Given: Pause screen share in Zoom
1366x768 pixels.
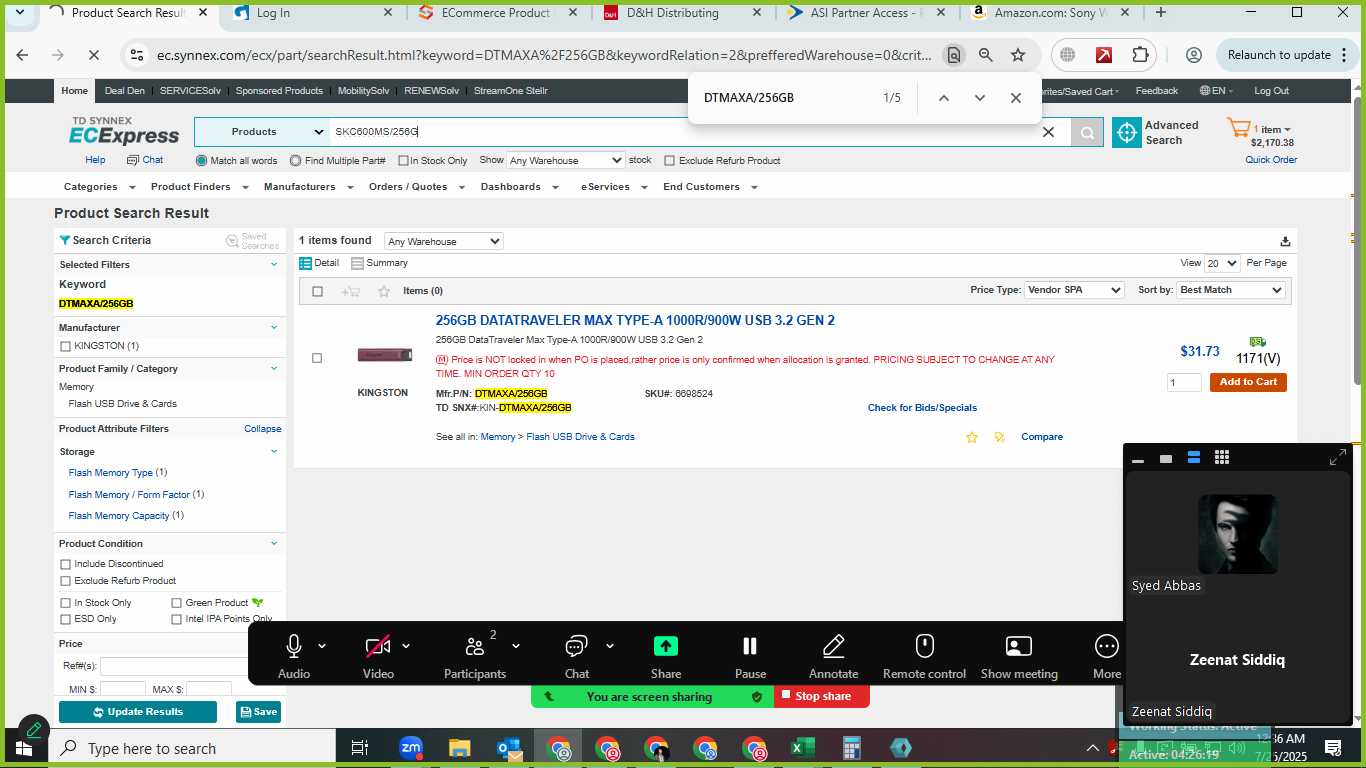Looking at the screenshot, I should click(750, 655).
